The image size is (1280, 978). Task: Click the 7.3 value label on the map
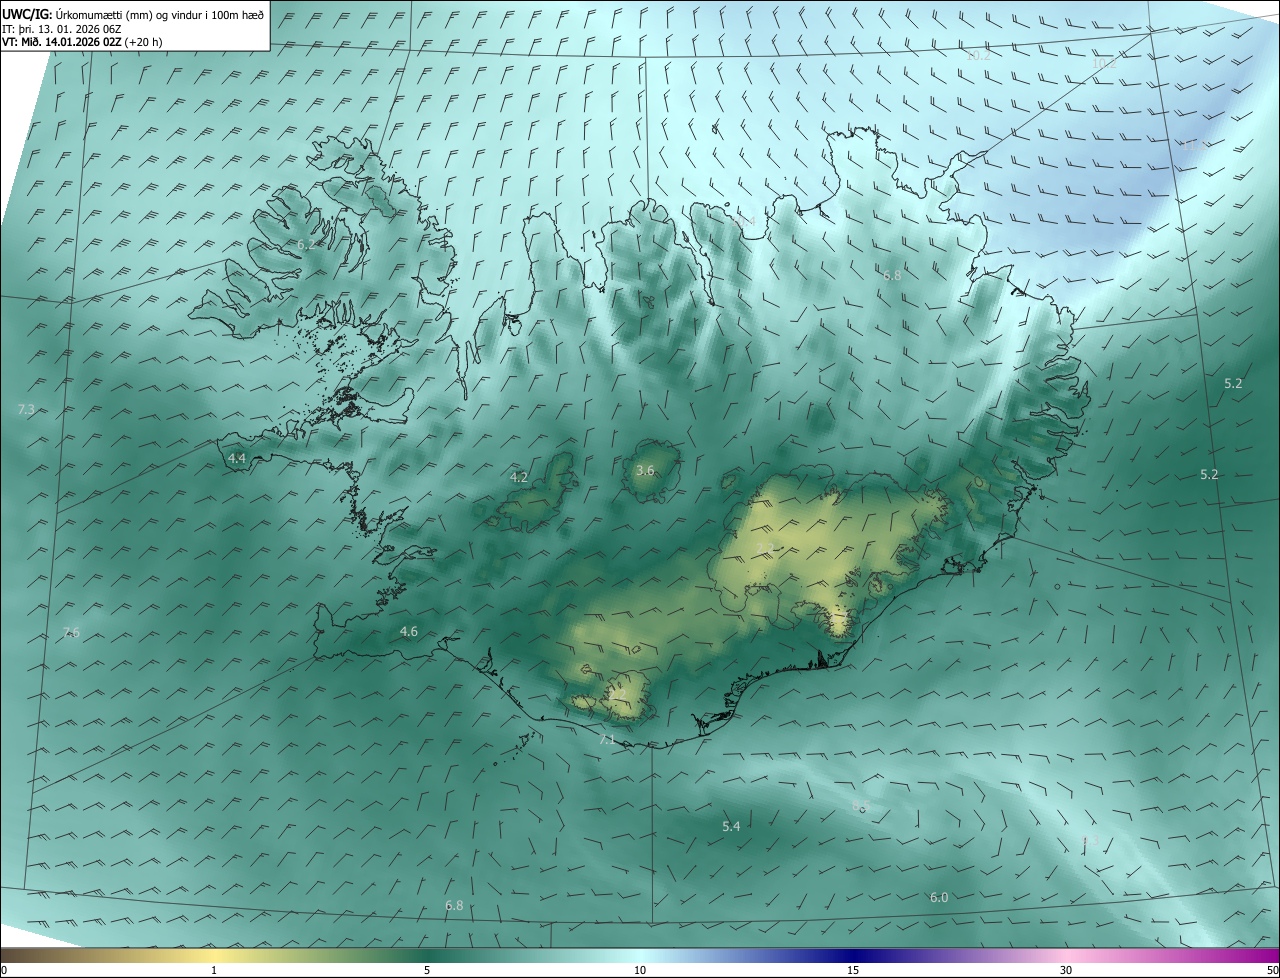(27, 410)
